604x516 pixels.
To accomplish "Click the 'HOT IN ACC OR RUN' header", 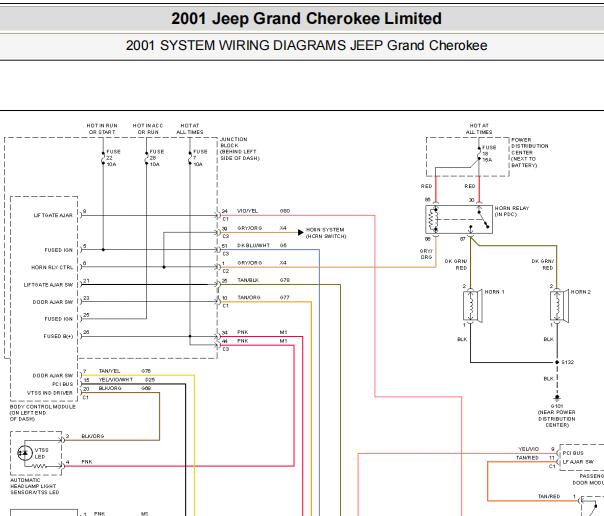I will click(148, 129).
